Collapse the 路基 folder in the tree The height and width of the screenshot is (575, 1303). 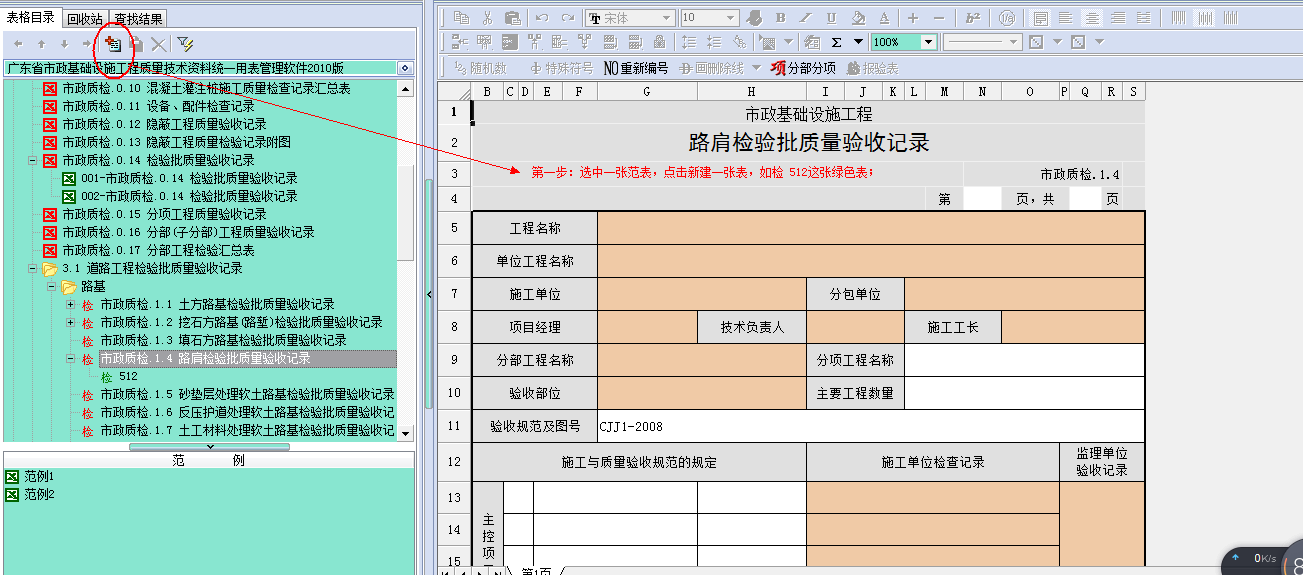pyautogui.click(x=52, y=287)
